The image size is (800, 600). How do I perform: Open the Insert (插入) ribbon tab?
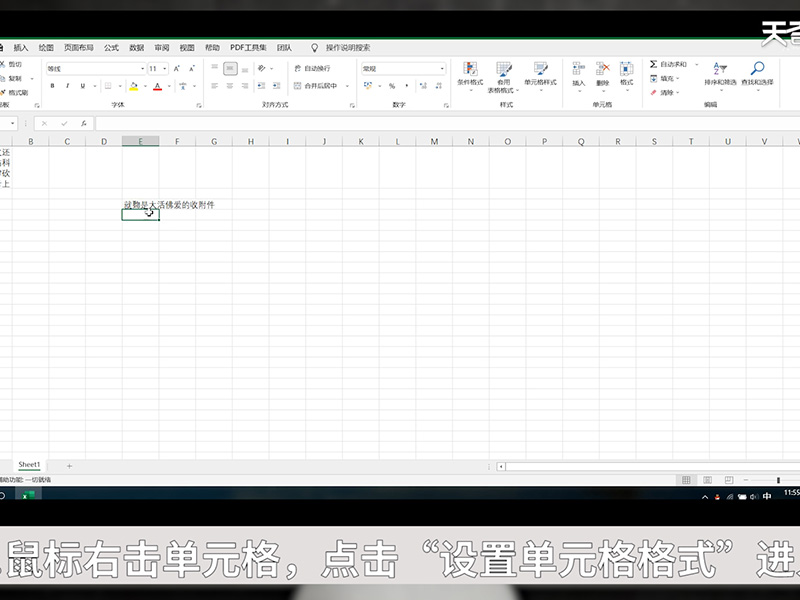tap(21, 47)
